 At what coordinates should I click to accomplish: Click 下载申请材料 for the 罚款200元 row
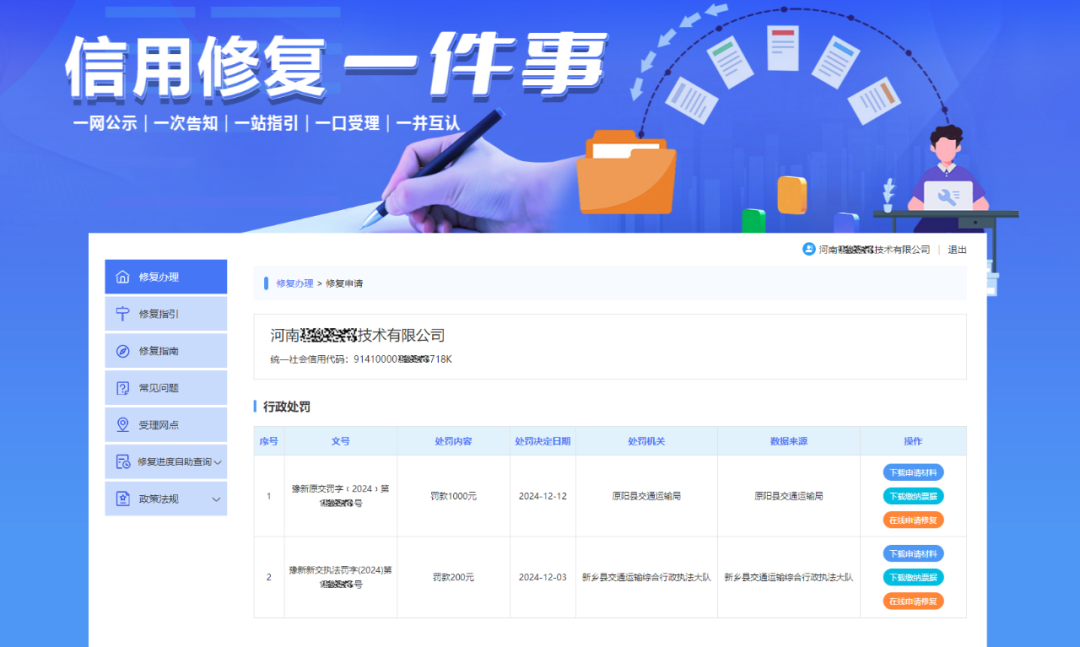click(x=913, y=554)
